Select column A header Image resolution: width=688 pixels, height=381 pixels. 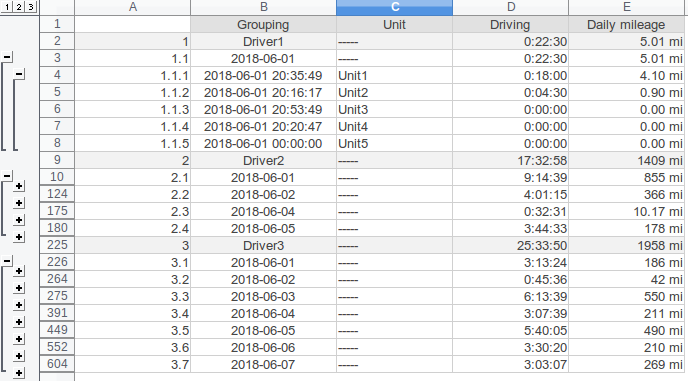[133, 7]
